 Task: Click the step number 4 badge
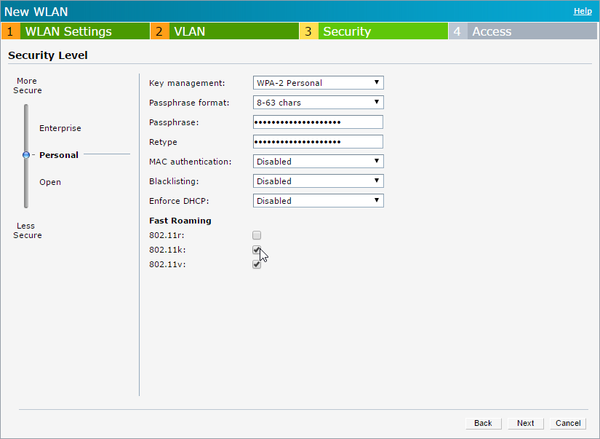point(458,31)
